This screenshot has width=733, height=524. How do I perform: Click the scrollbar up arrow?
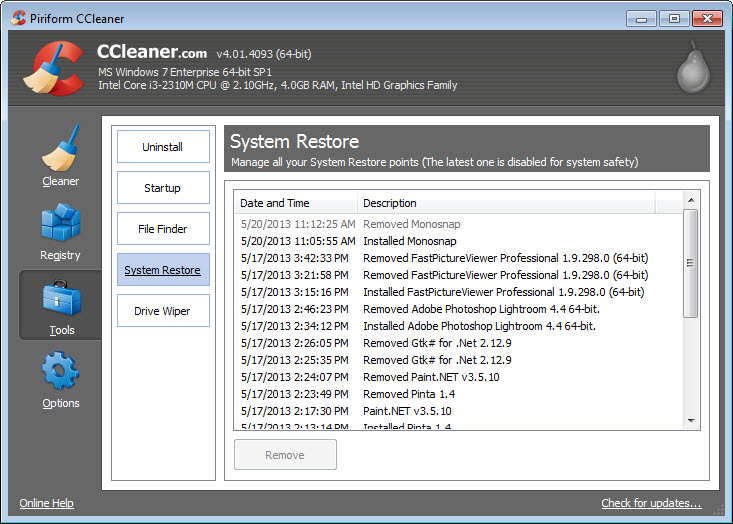[x=691, y=200]
